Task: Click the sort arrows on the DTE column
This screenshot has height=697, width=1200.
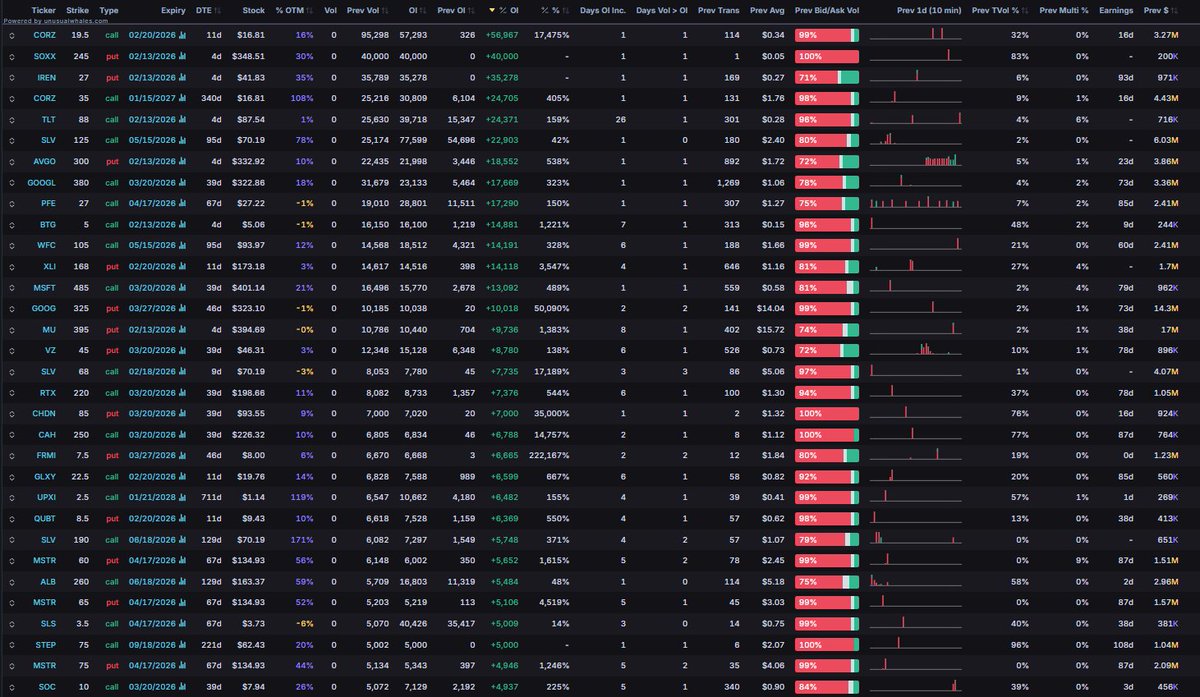Action: pos(216,10)
